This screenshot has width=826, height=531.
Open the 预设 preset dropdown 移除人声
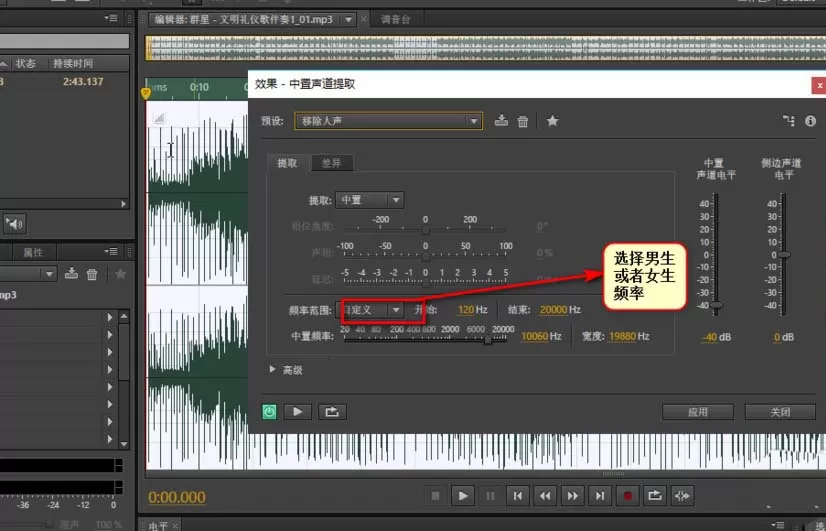tap(388, 121)
